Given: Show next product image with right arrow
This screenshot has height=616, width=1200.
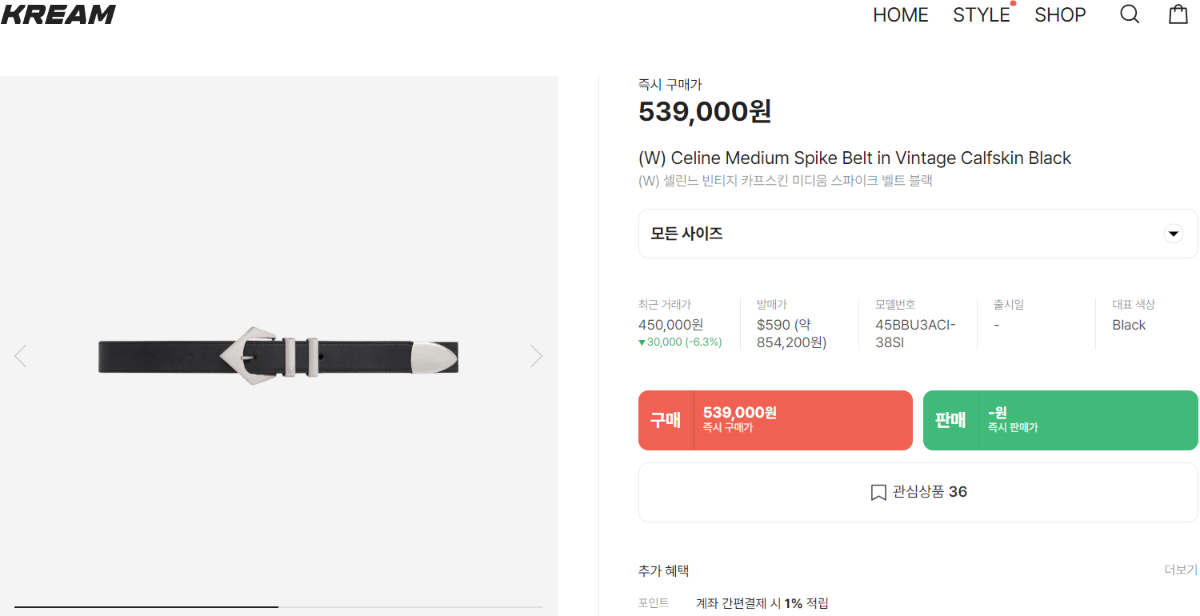Looking at the screenshot, I should (x=536, y=356).
